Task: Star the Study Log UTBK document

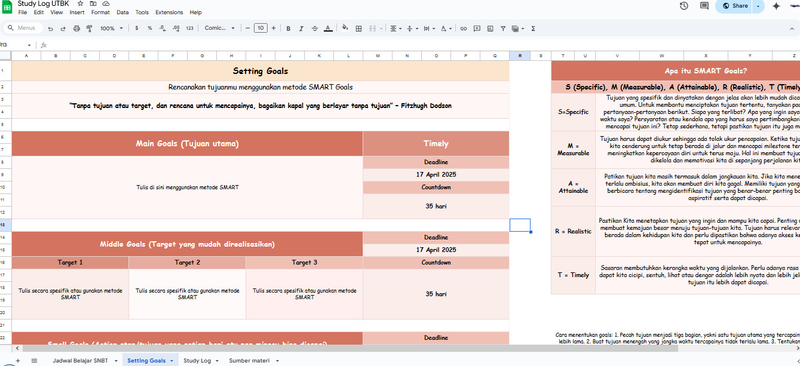Action: pyautogui.click(x=80, y=4)
